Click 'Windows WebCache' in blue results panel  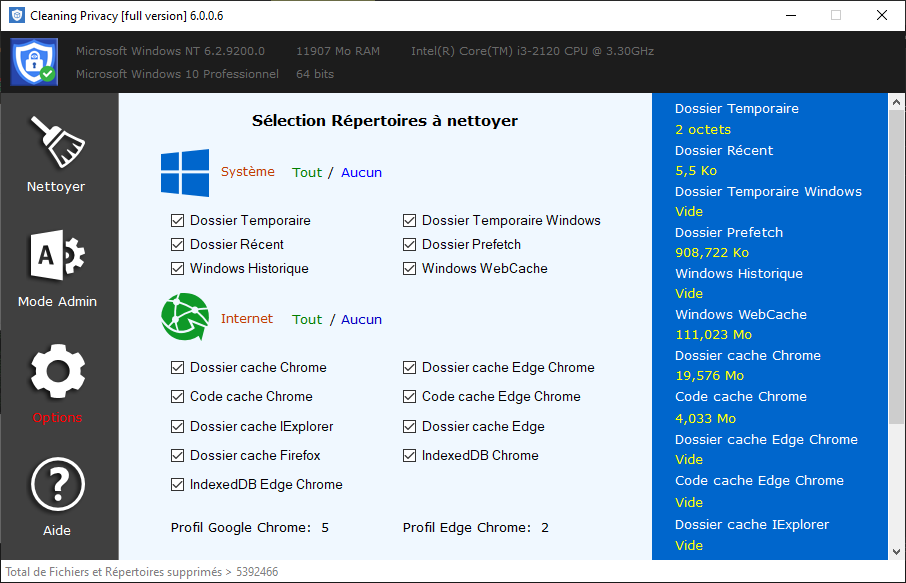click(741, 314)
